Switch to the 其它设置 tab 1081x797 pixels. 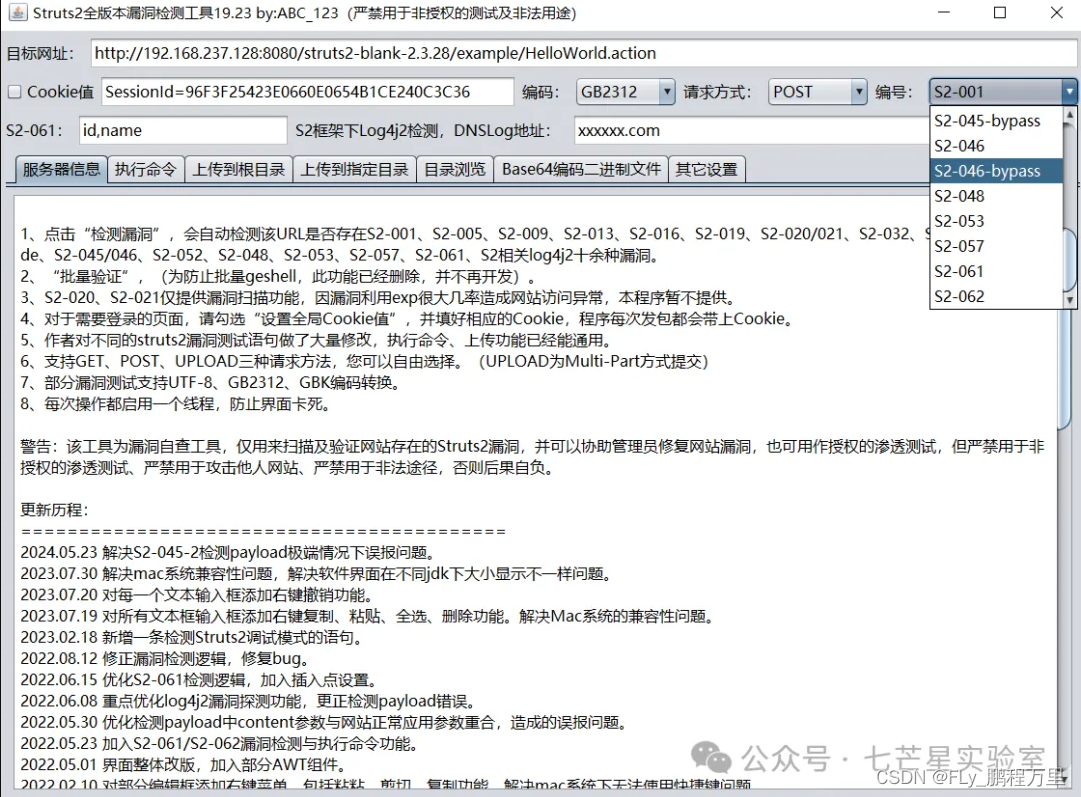tap(707, 170)
